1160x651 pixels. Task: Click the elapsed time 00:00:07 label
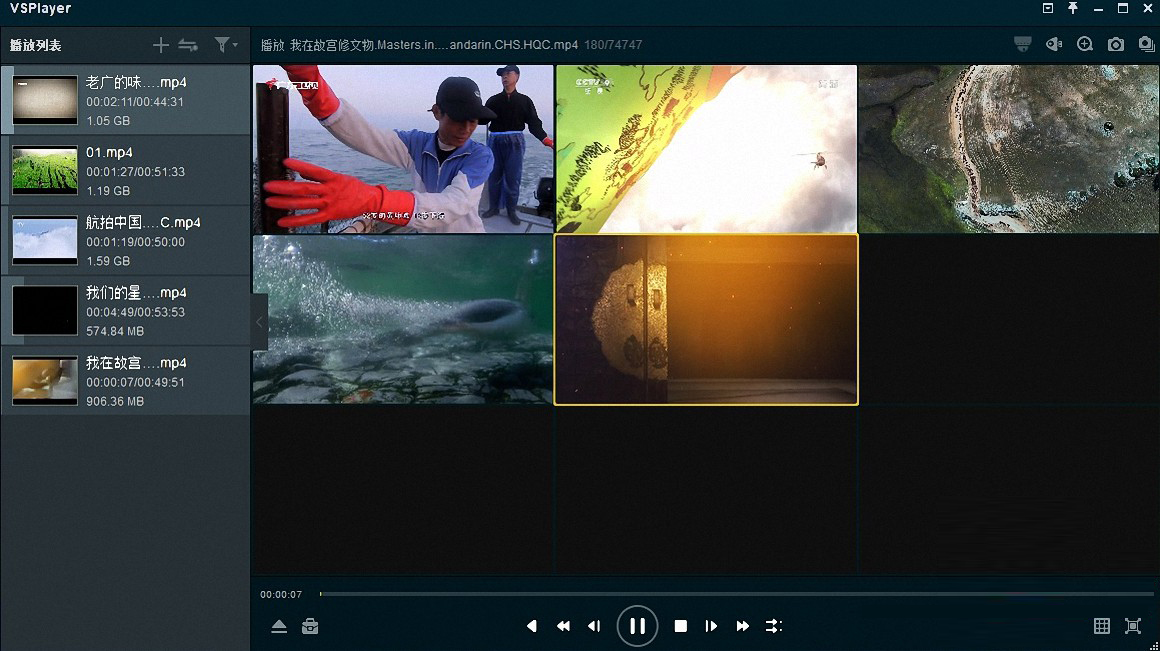[x=281, y=595]
